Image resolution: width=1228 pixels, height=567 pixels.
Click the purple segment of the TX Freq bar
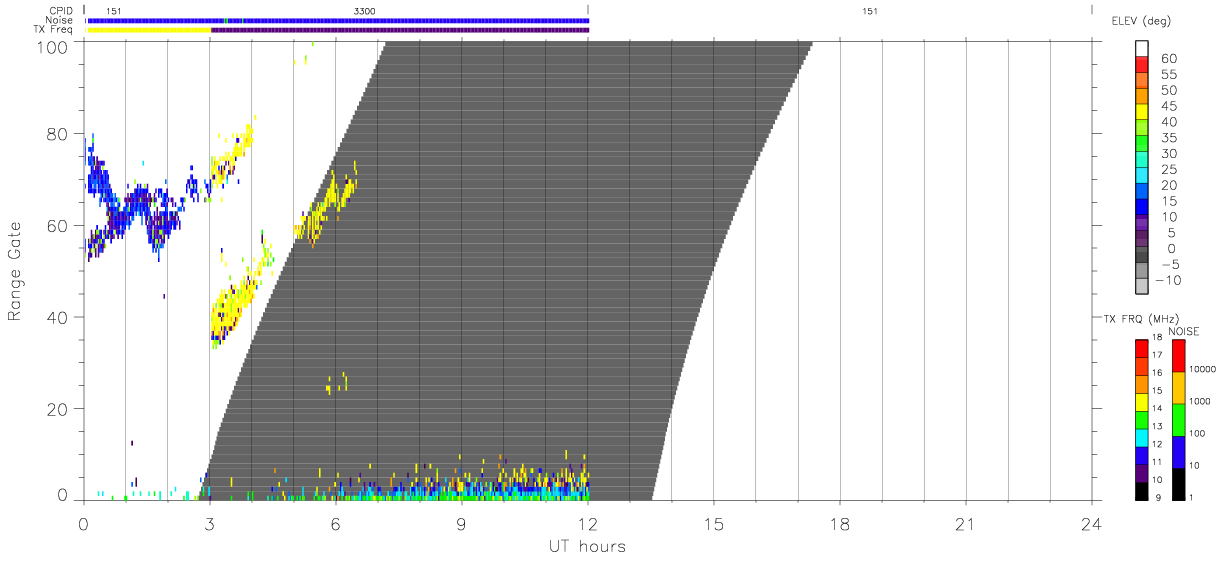pos(400,30)
